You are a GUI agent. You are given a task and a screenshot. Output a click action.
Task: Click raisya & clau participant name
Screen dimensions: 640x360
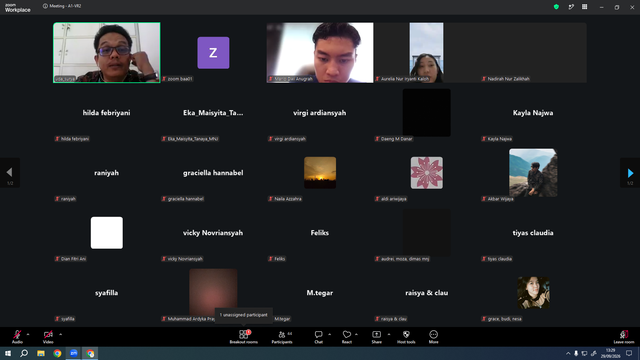(427, 293)
